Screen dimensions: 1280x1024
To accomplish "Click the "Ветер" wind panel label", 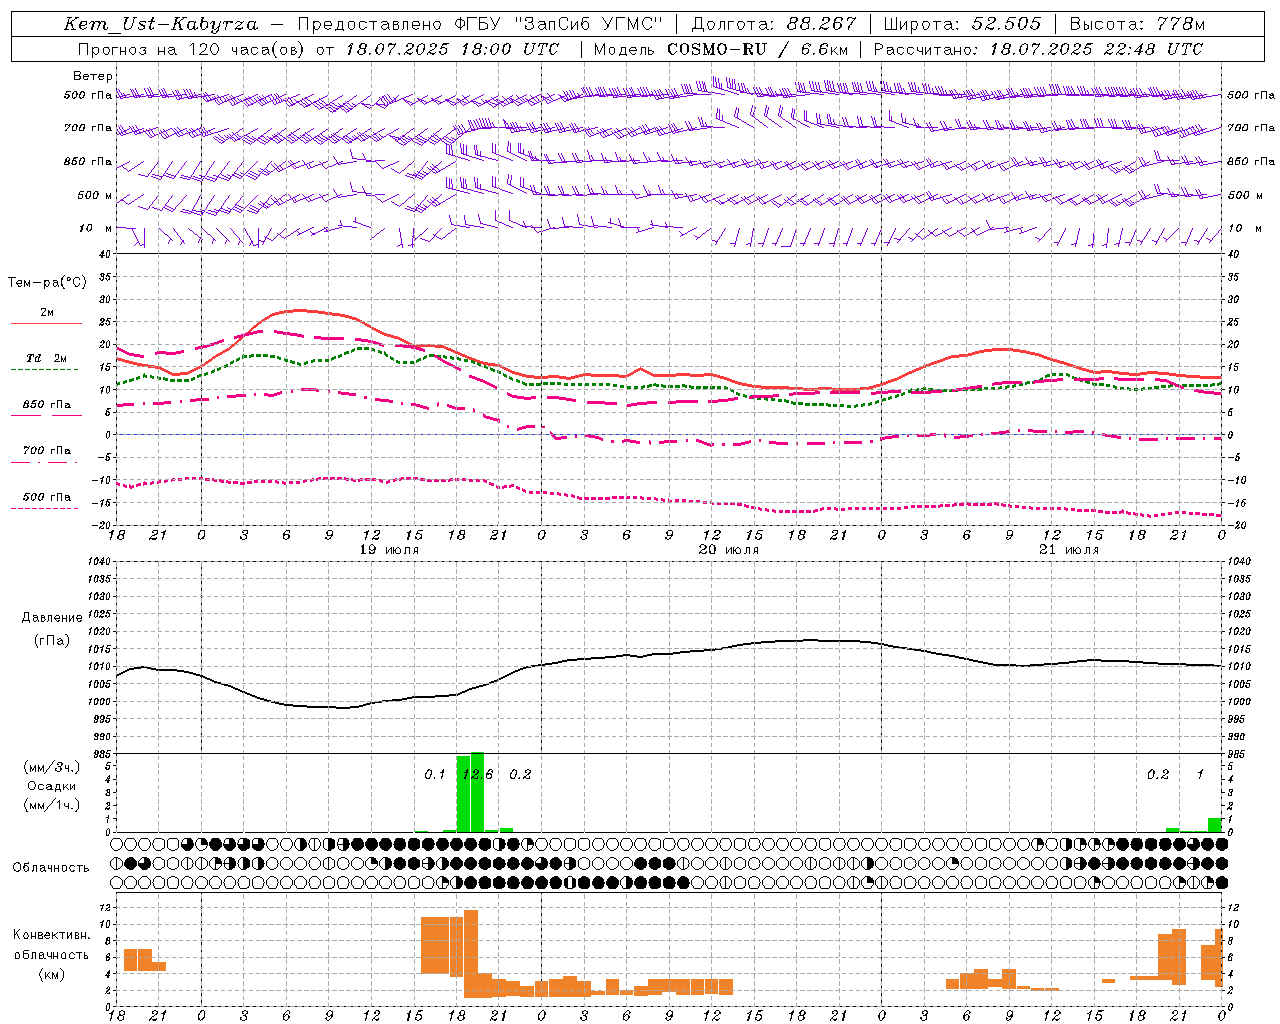I will [93, 76].
